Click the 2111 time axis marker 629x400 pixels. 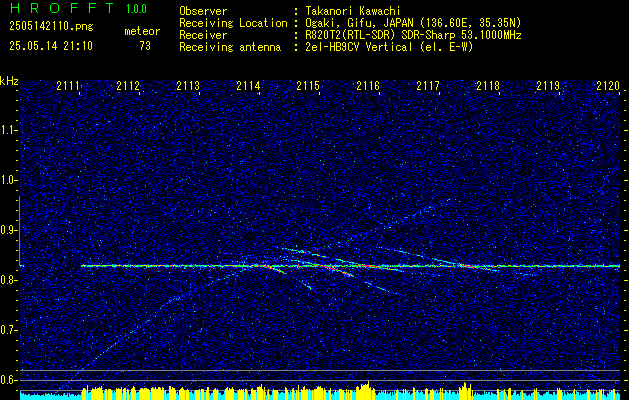[x=68, y=86]
